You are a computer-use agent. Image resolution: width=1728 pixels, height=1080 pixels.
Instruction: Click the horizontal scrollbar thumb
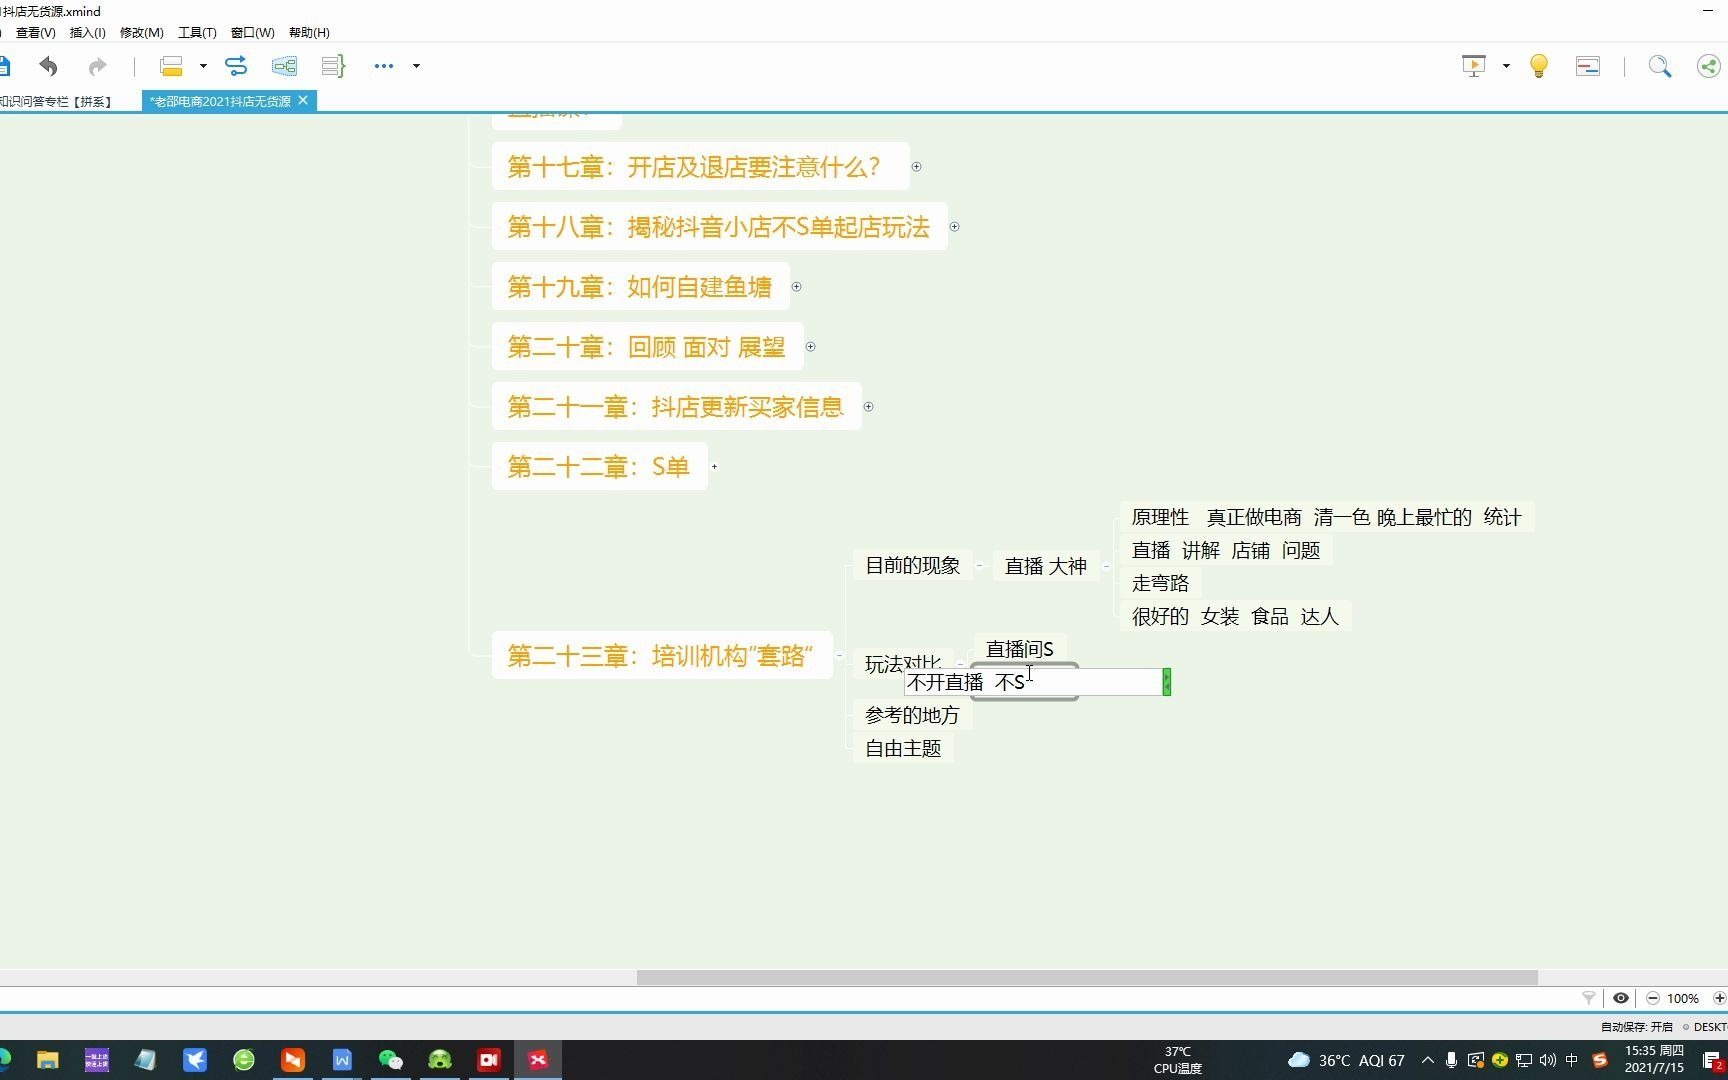click(x=1087, y=977)
